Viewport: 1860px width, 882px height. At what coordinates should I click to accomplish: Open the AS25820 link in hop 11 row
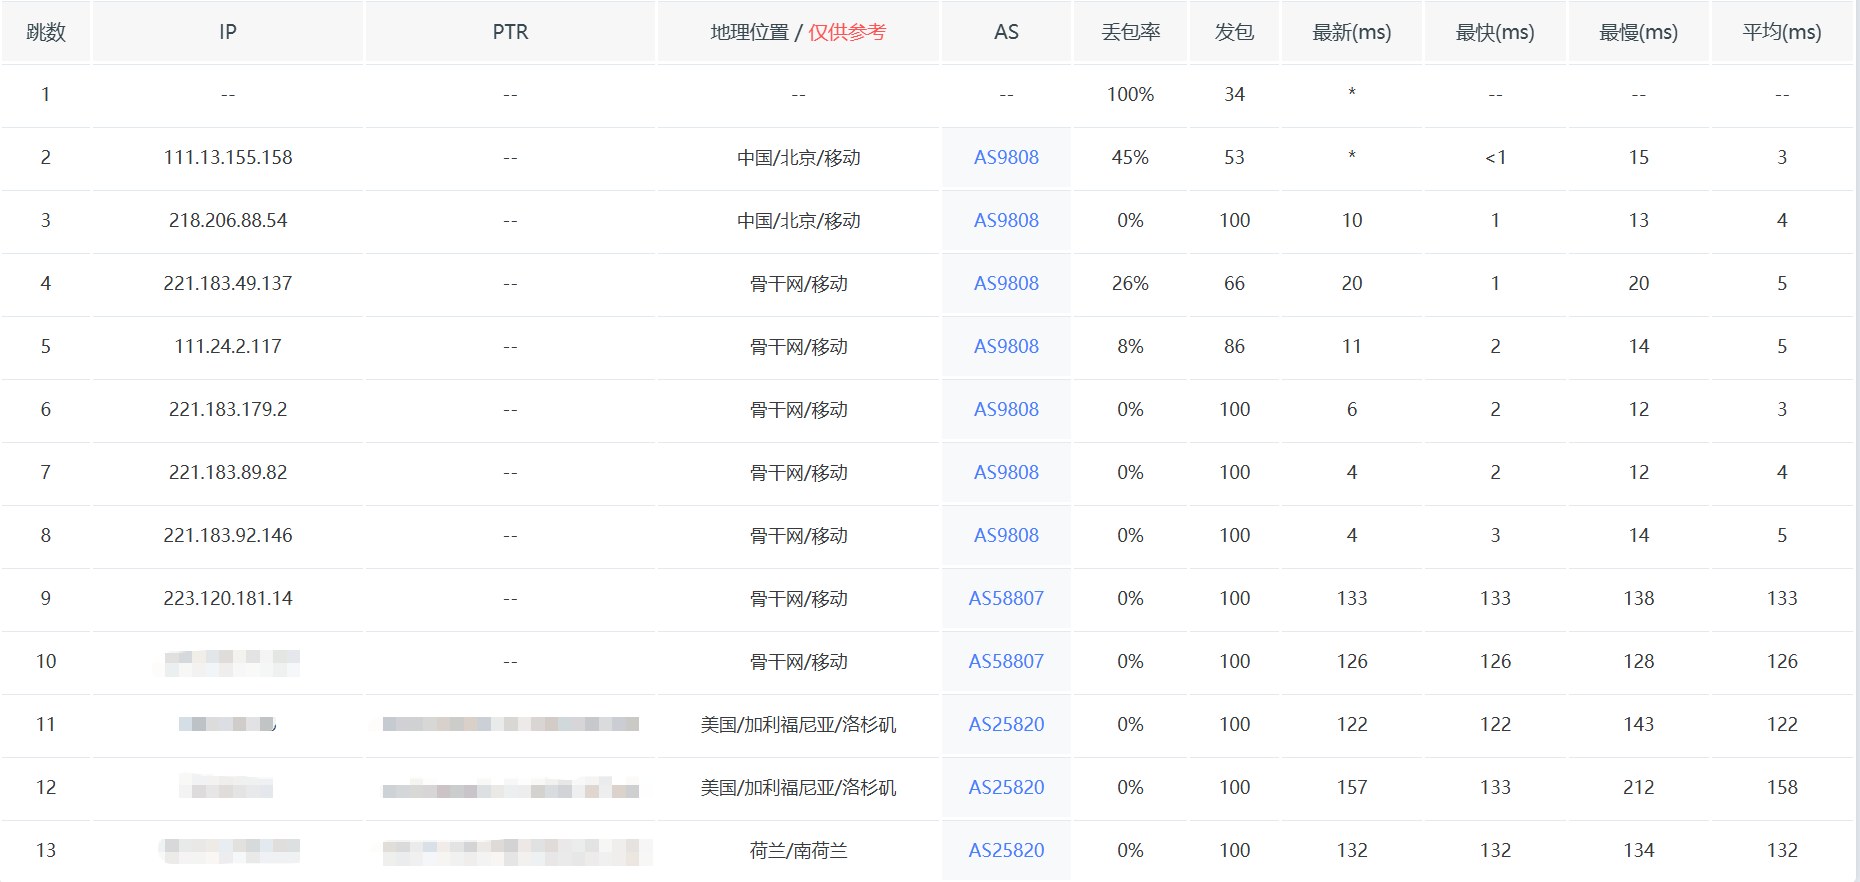[1006, 724]
